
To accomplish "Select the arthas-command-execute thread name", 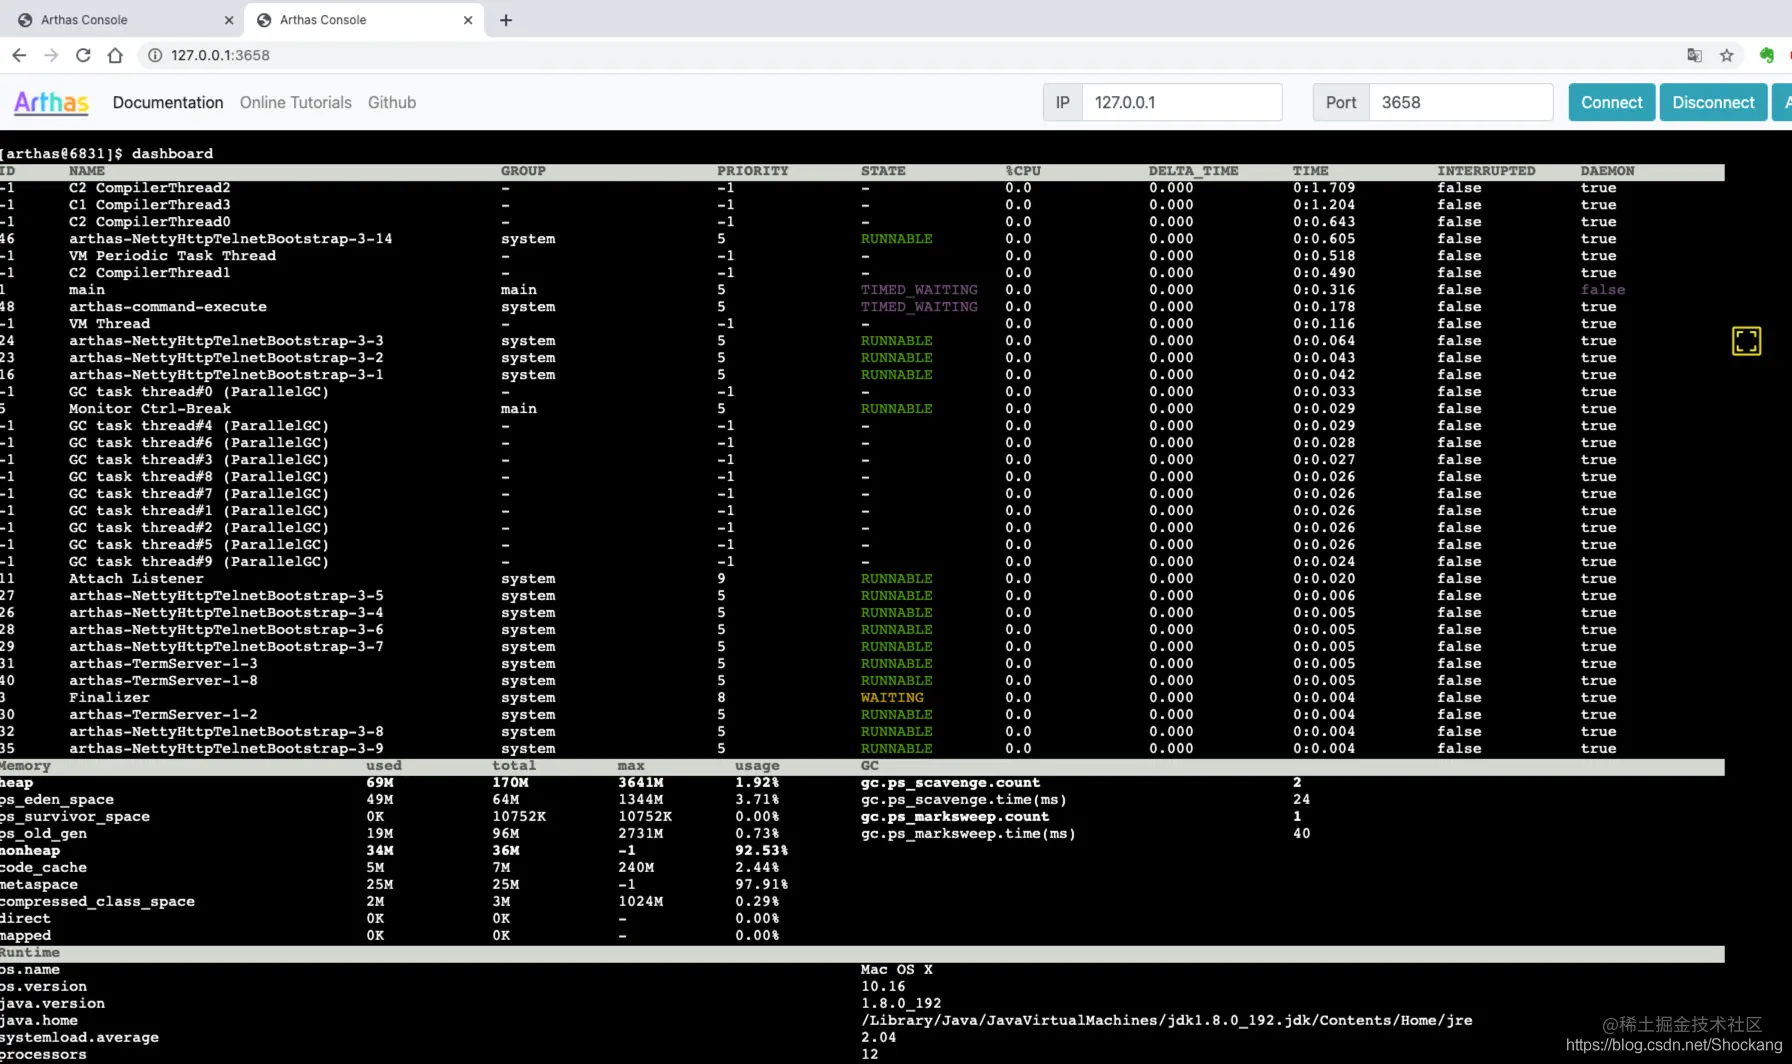I will click(168, 307).
